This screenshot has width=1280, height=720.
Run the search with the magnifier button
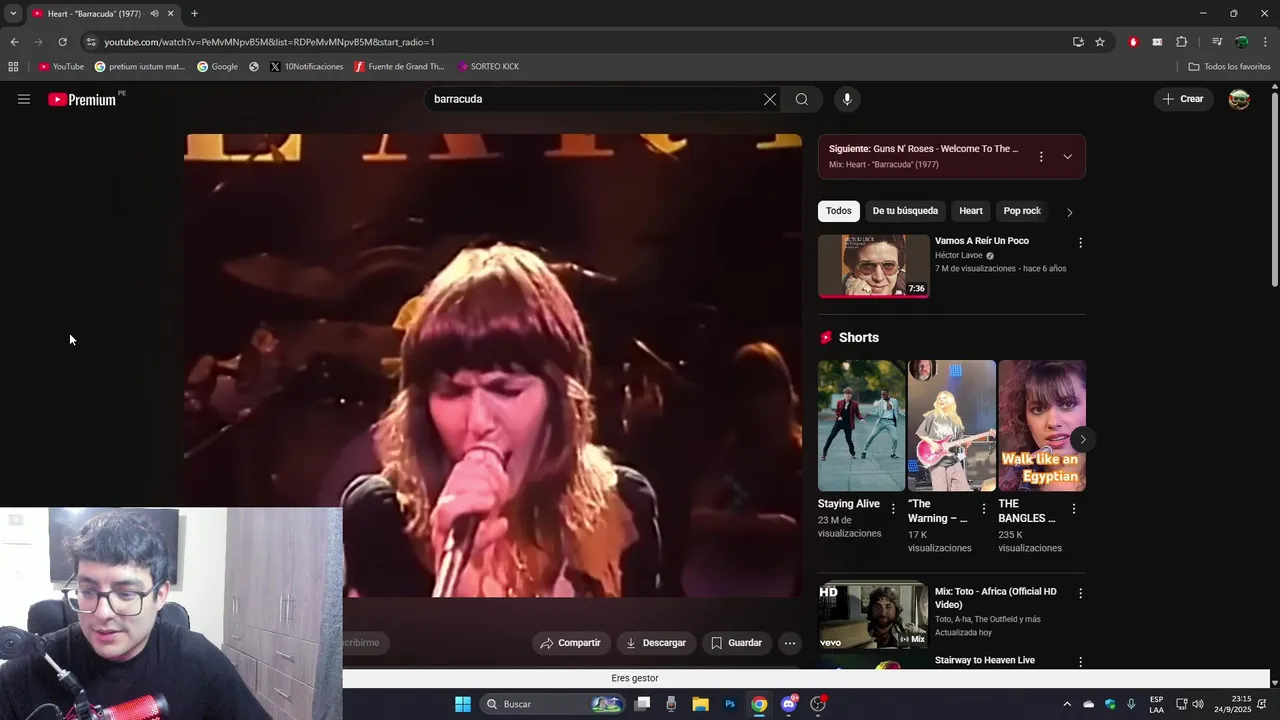click(x=802, y=99)
